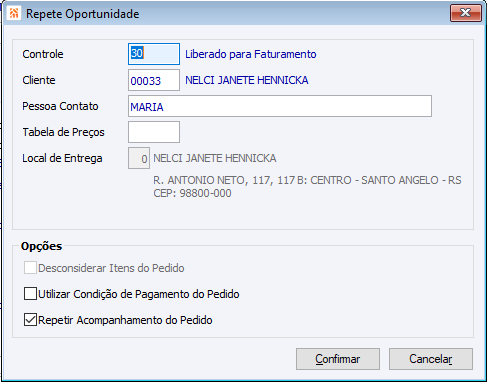Click the Pessoa Contato label
The height and width of the screenshot is (382, 487).
click(60, 106)
